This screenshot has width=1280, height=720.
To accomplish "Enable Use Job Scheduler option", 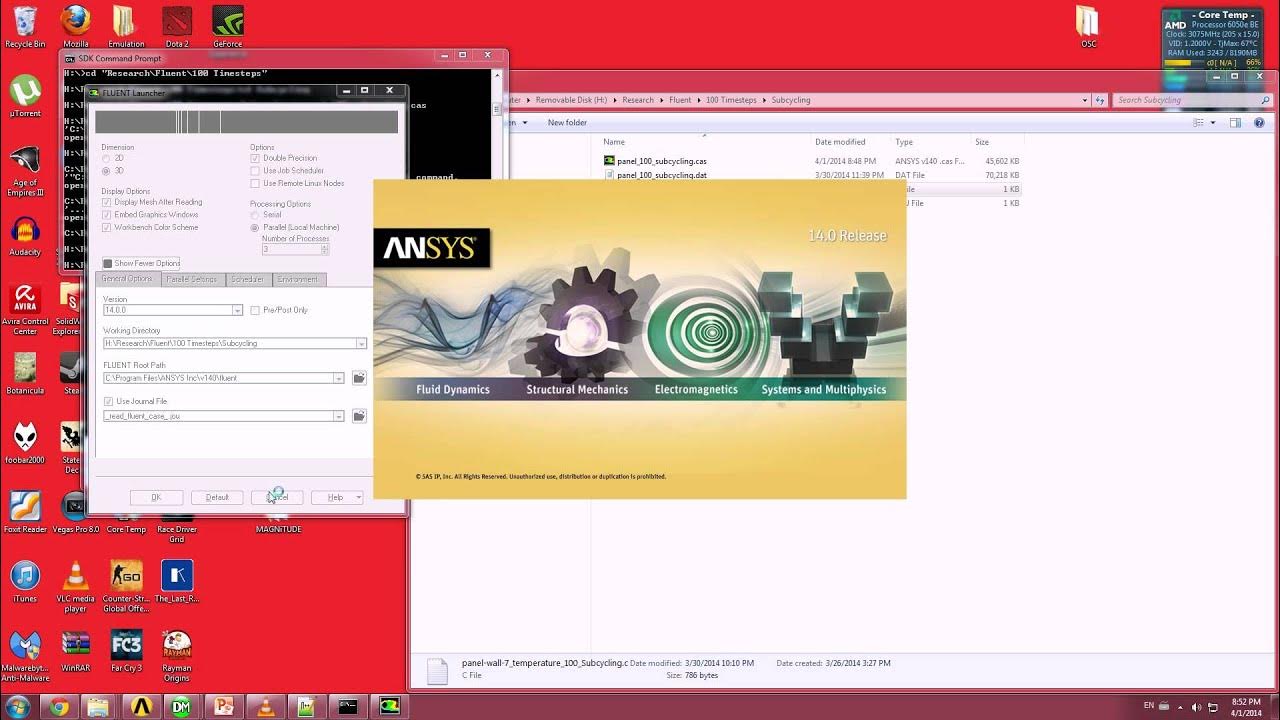I will [x=255, y=171].
